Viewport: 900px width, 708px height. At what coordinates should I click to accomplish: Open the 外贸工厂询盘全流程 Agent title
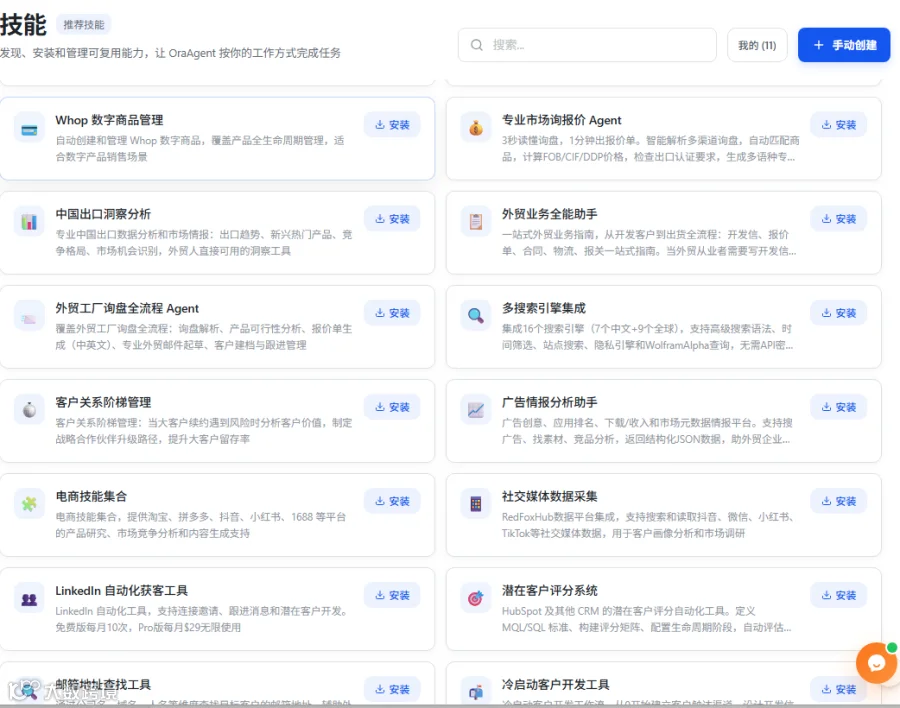pyautogui.click(x=127, y=308)
